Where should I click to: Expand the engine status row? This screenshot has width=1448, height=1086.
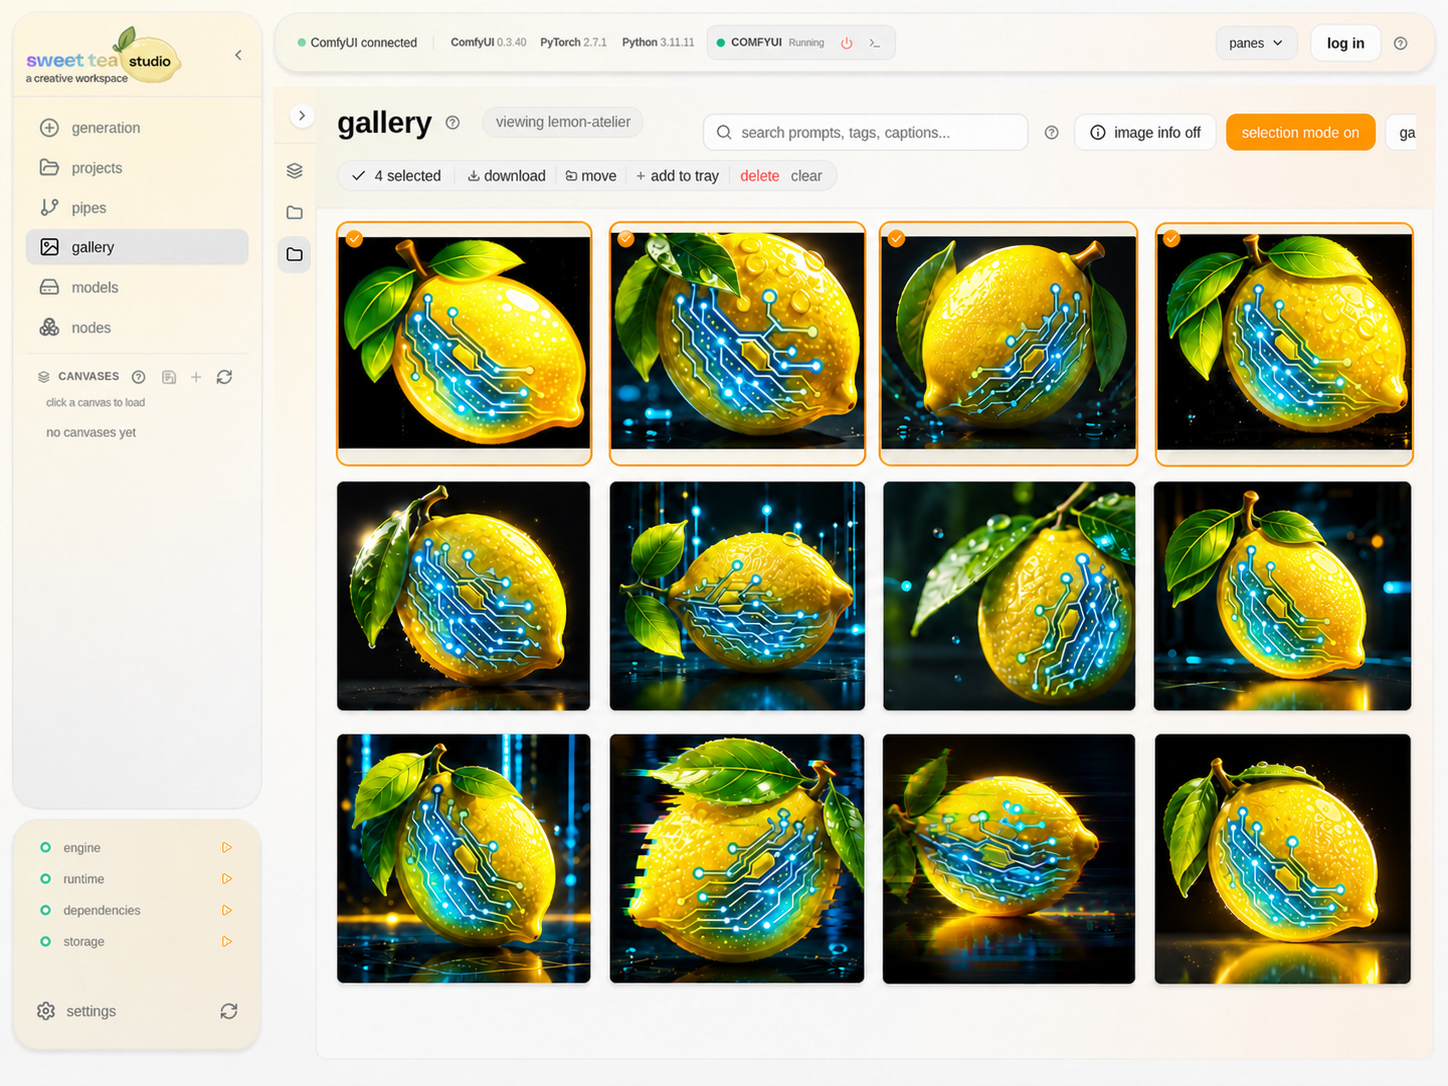click(227, 848)
